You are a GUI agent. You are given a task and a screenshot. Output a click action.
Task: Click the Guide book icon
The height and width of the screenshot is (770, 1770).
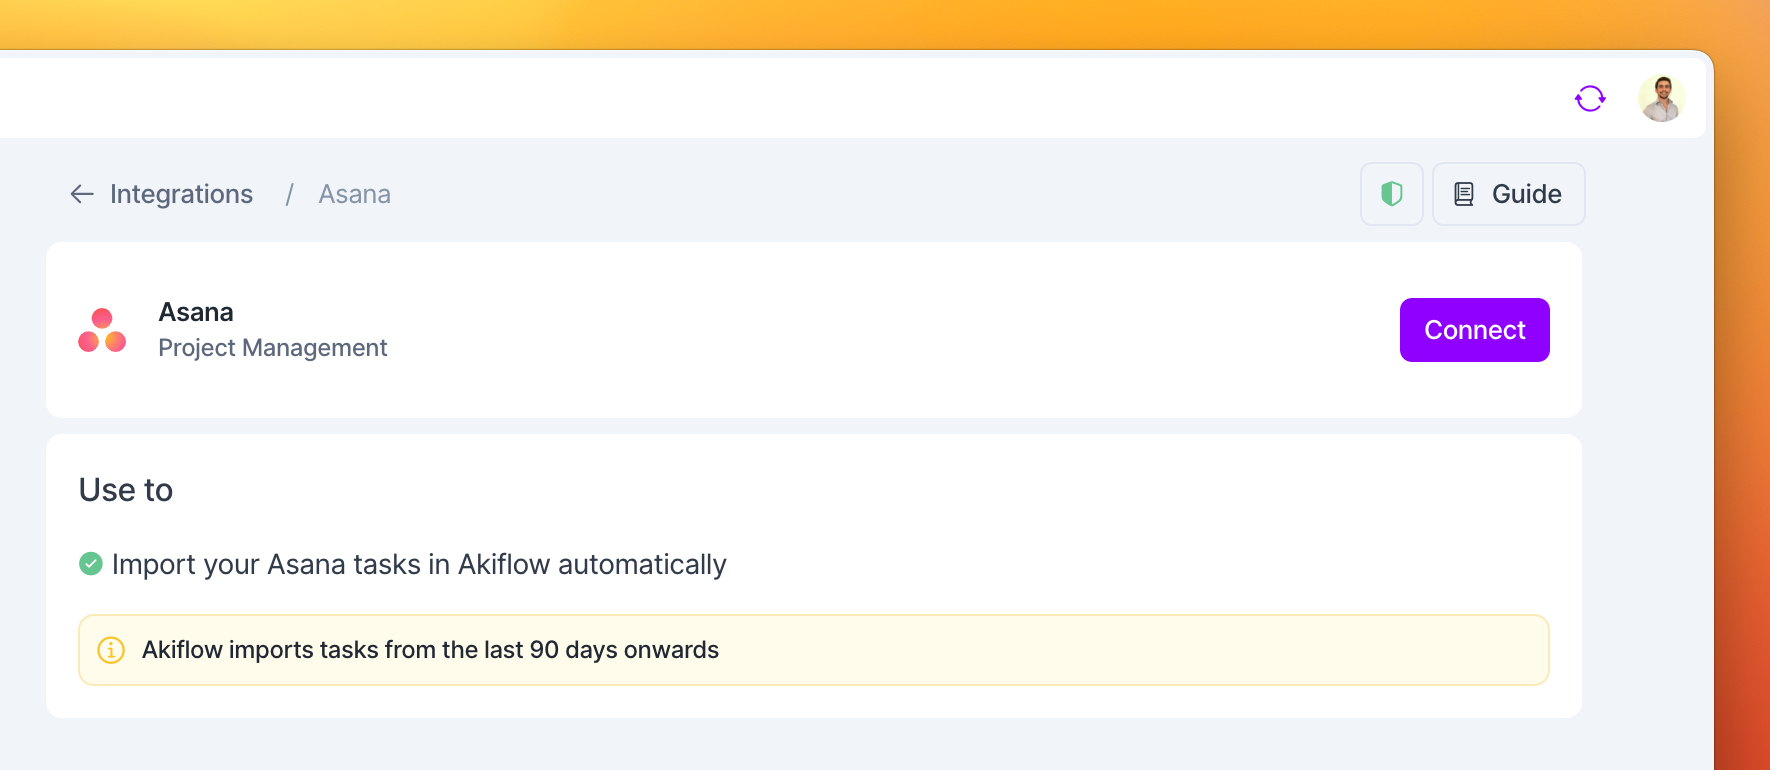[x=1464, y=194]
